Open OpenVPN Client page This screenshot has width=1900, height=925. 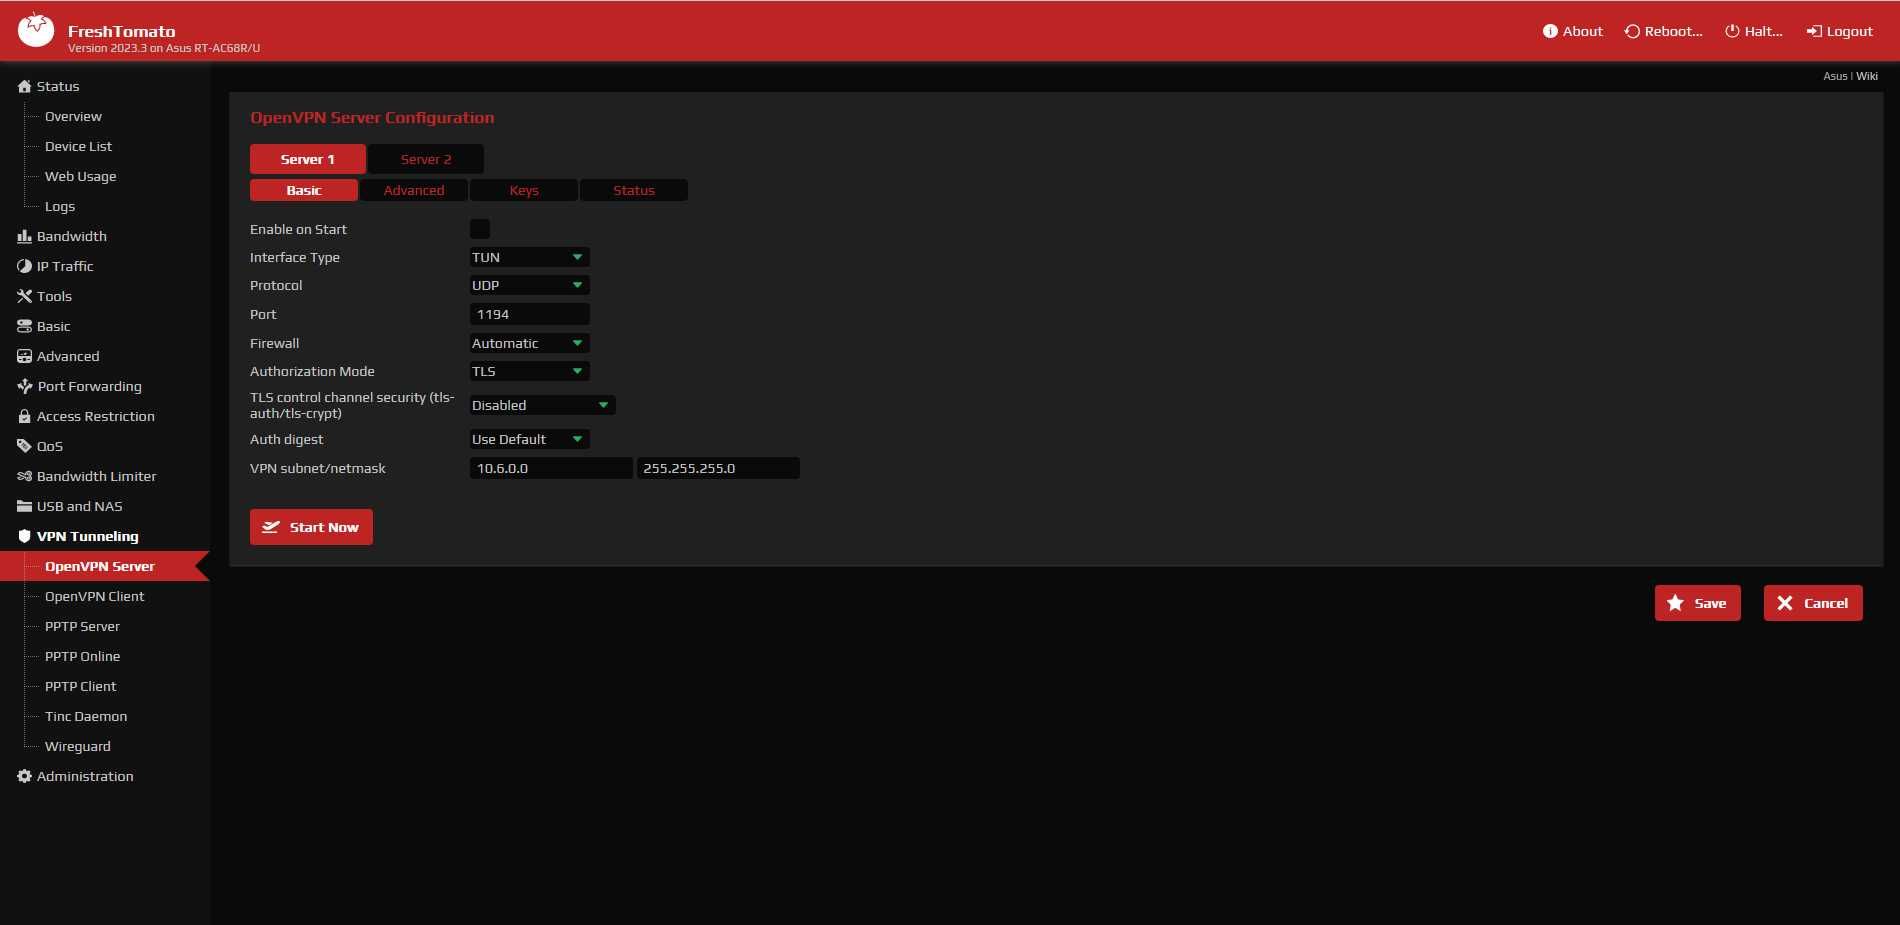(94, 596)
